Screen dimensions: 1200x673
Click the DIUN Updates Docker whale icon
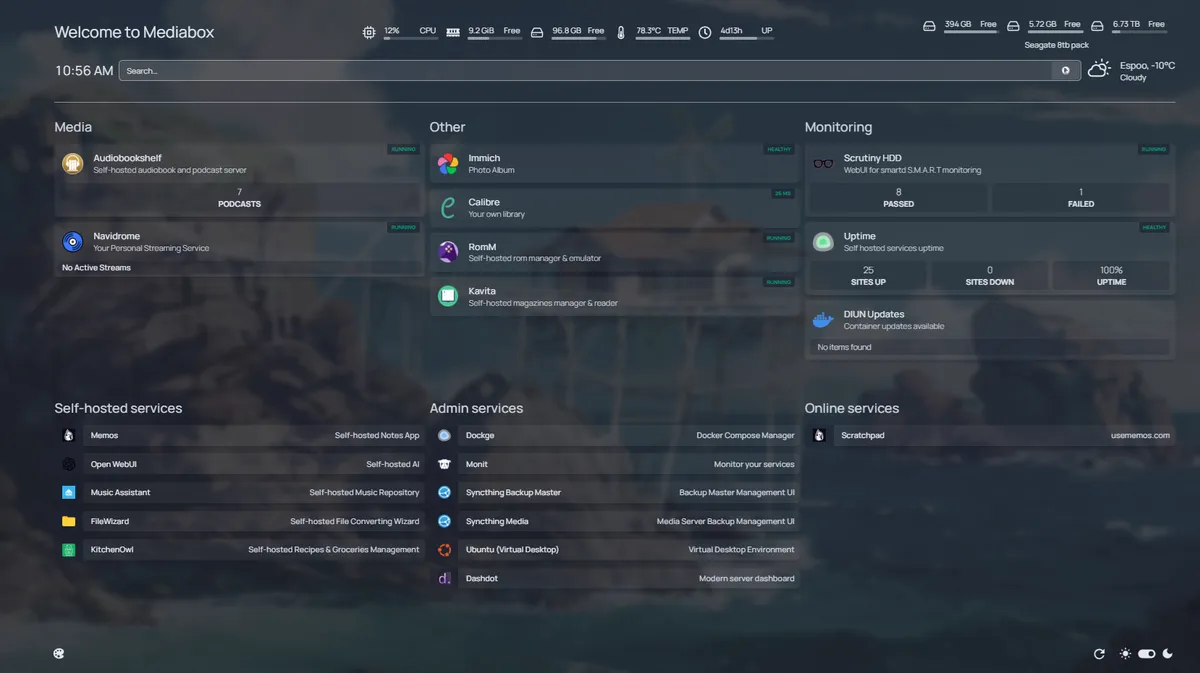coord(823,320)
